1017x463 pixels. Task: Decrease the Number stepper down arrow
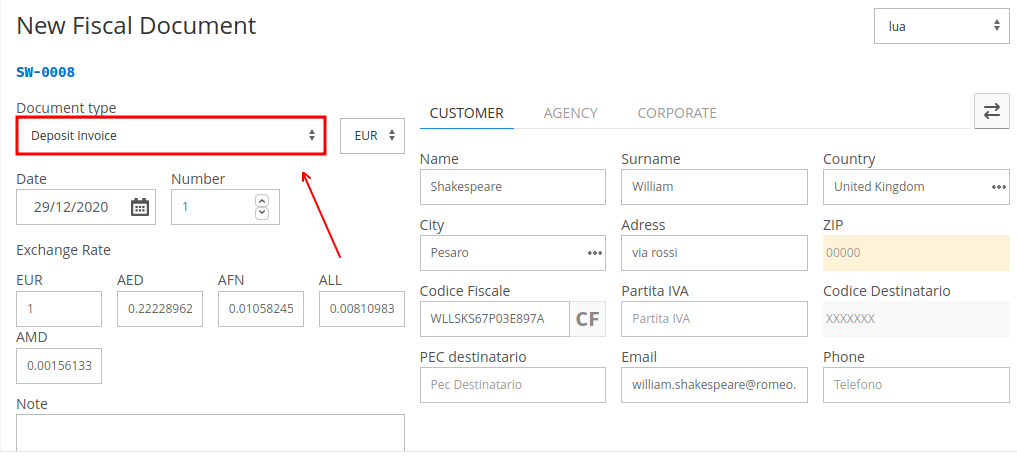point(262,213)
